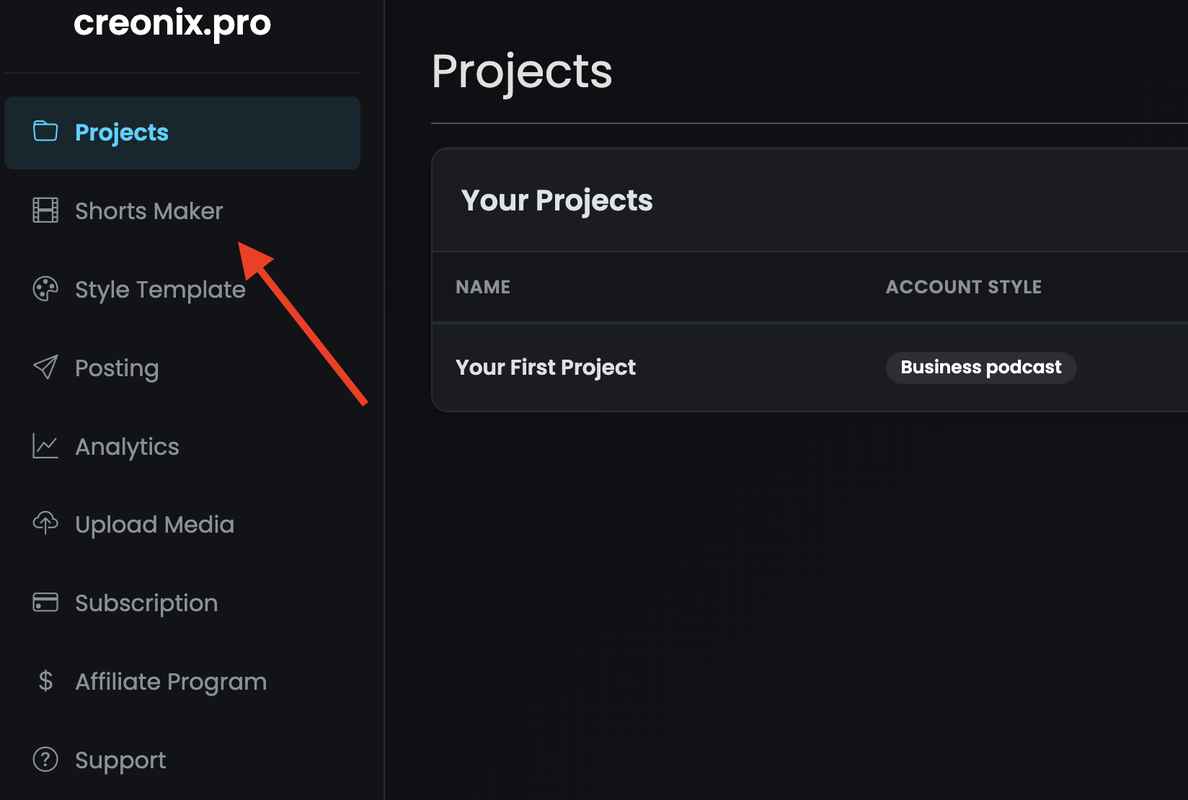
Task: Select the Analytics label in sidebar
Action: pos(127,447)
